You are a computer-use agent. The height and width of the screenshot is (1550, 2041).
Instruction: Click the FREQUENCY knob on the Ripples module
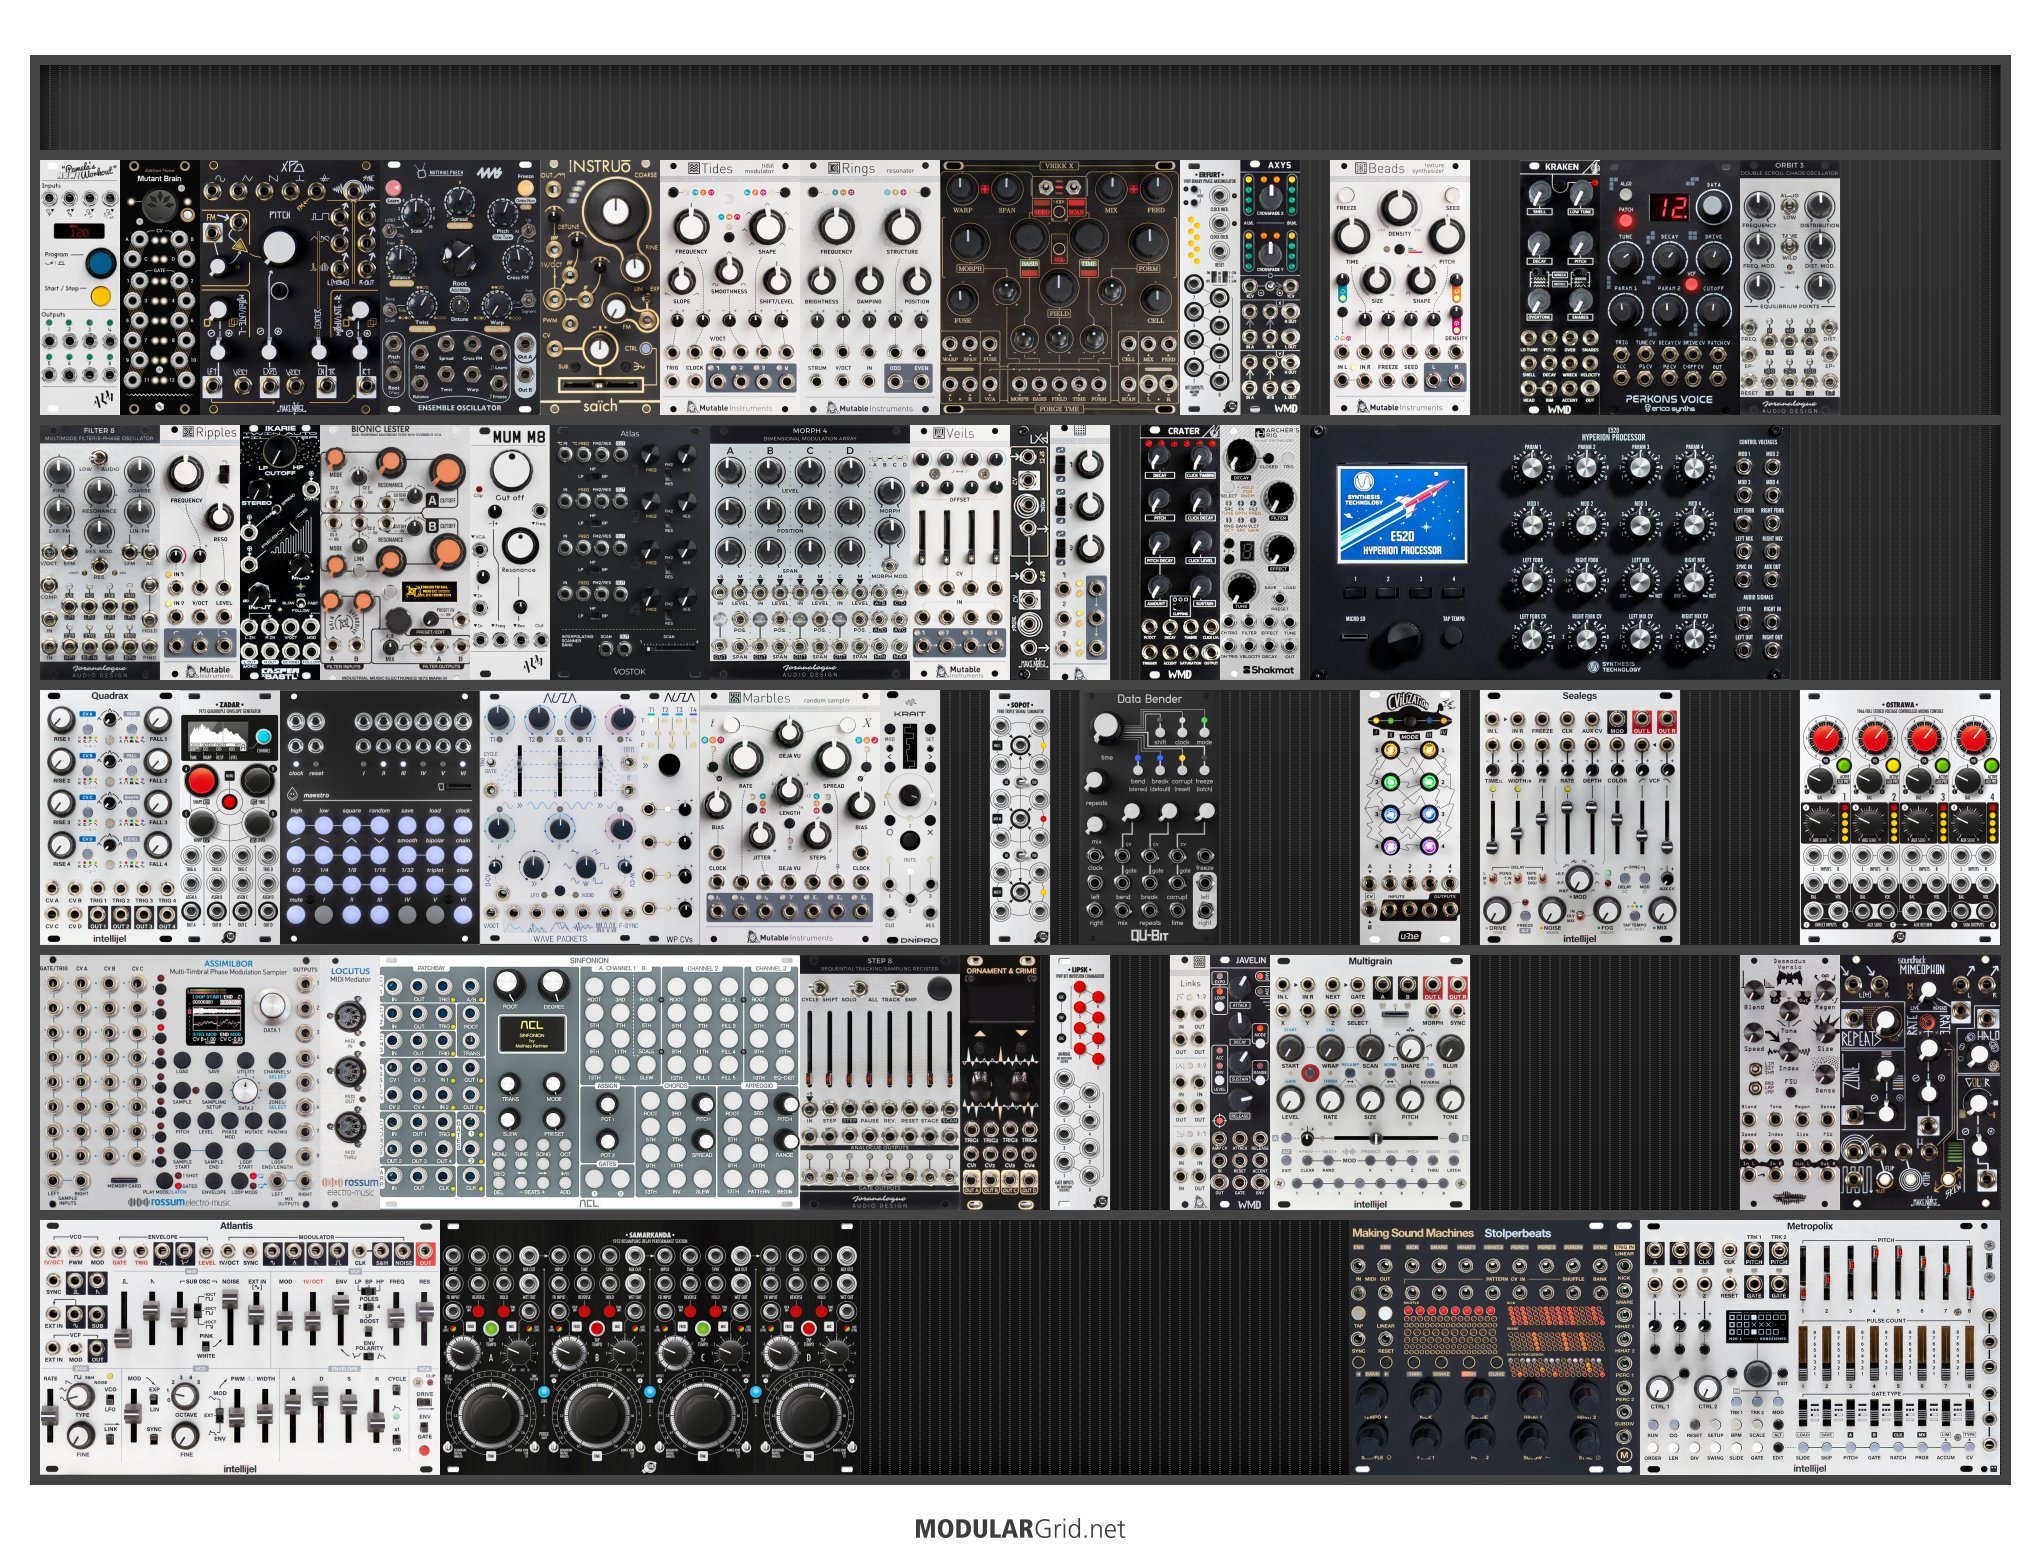[x=187, y=472]
